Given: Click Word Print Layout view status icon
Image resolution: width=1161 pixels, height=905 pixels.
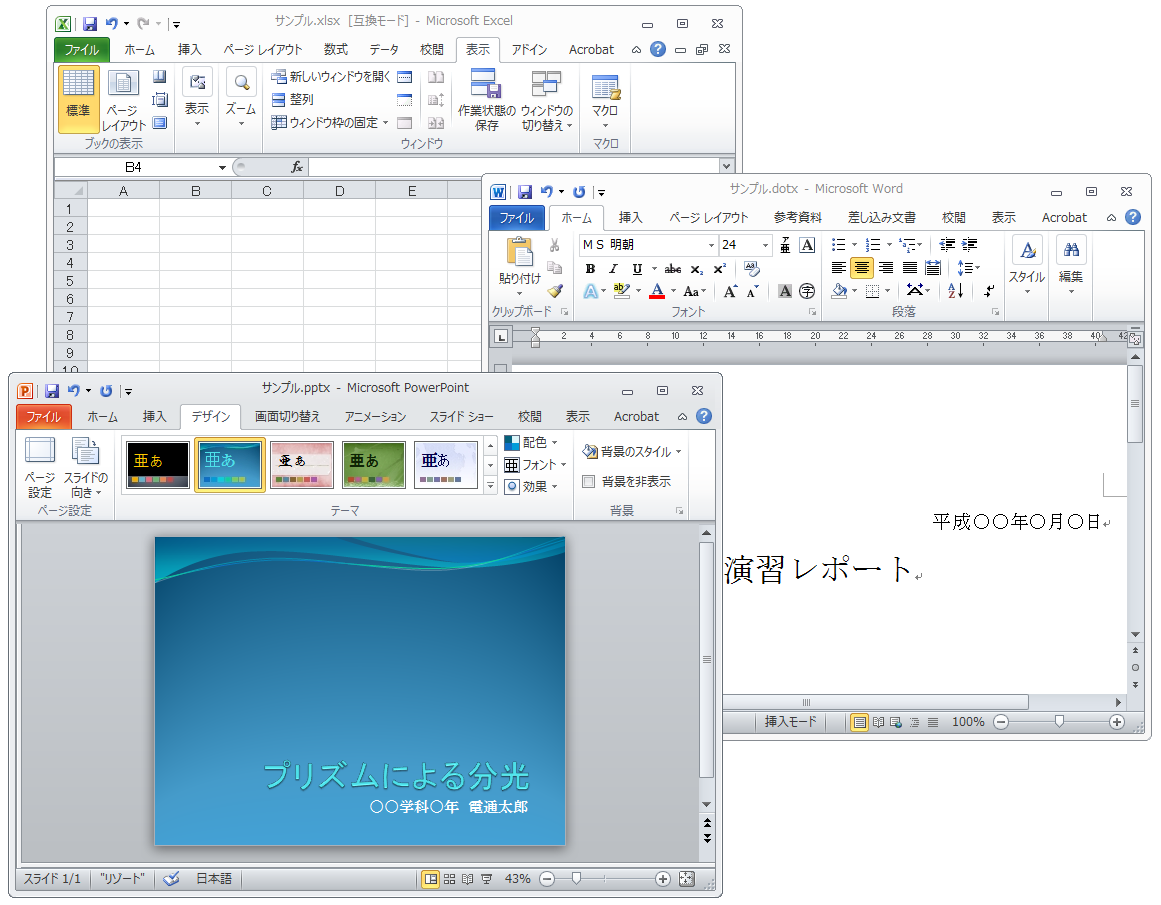Looking at the screenshot, I should tap(859, 722).
